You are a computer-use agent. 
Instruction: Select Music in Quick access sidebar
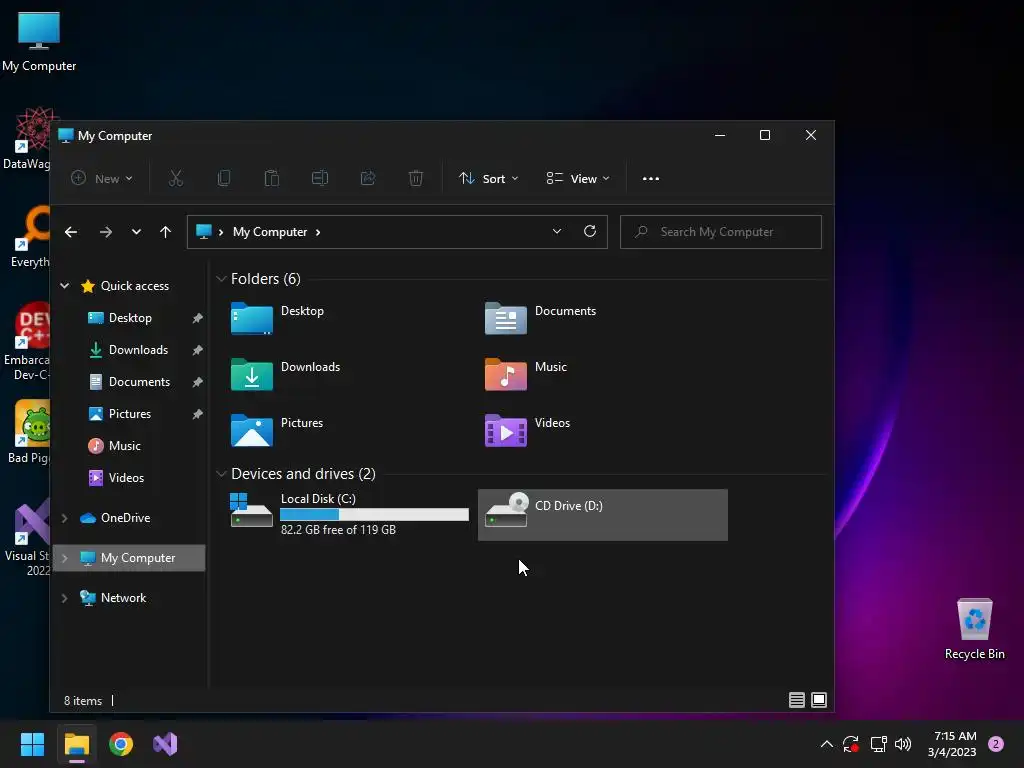124,446
